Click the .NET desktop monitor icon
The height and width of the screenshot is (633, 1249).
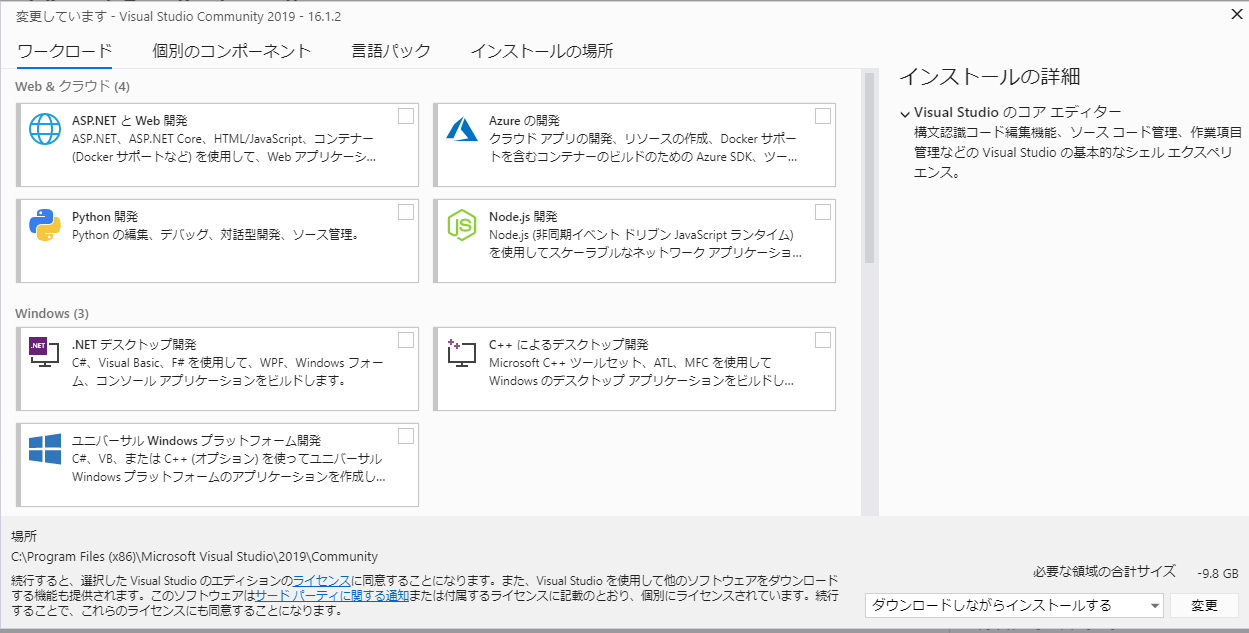45,352
